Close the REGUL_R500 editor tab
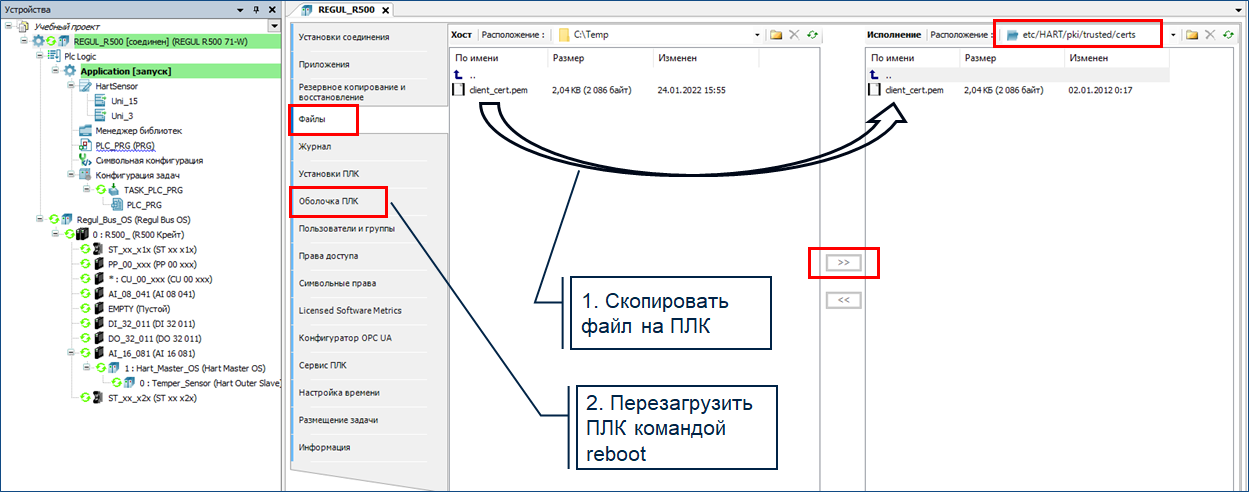 click(x=385, y=10)
